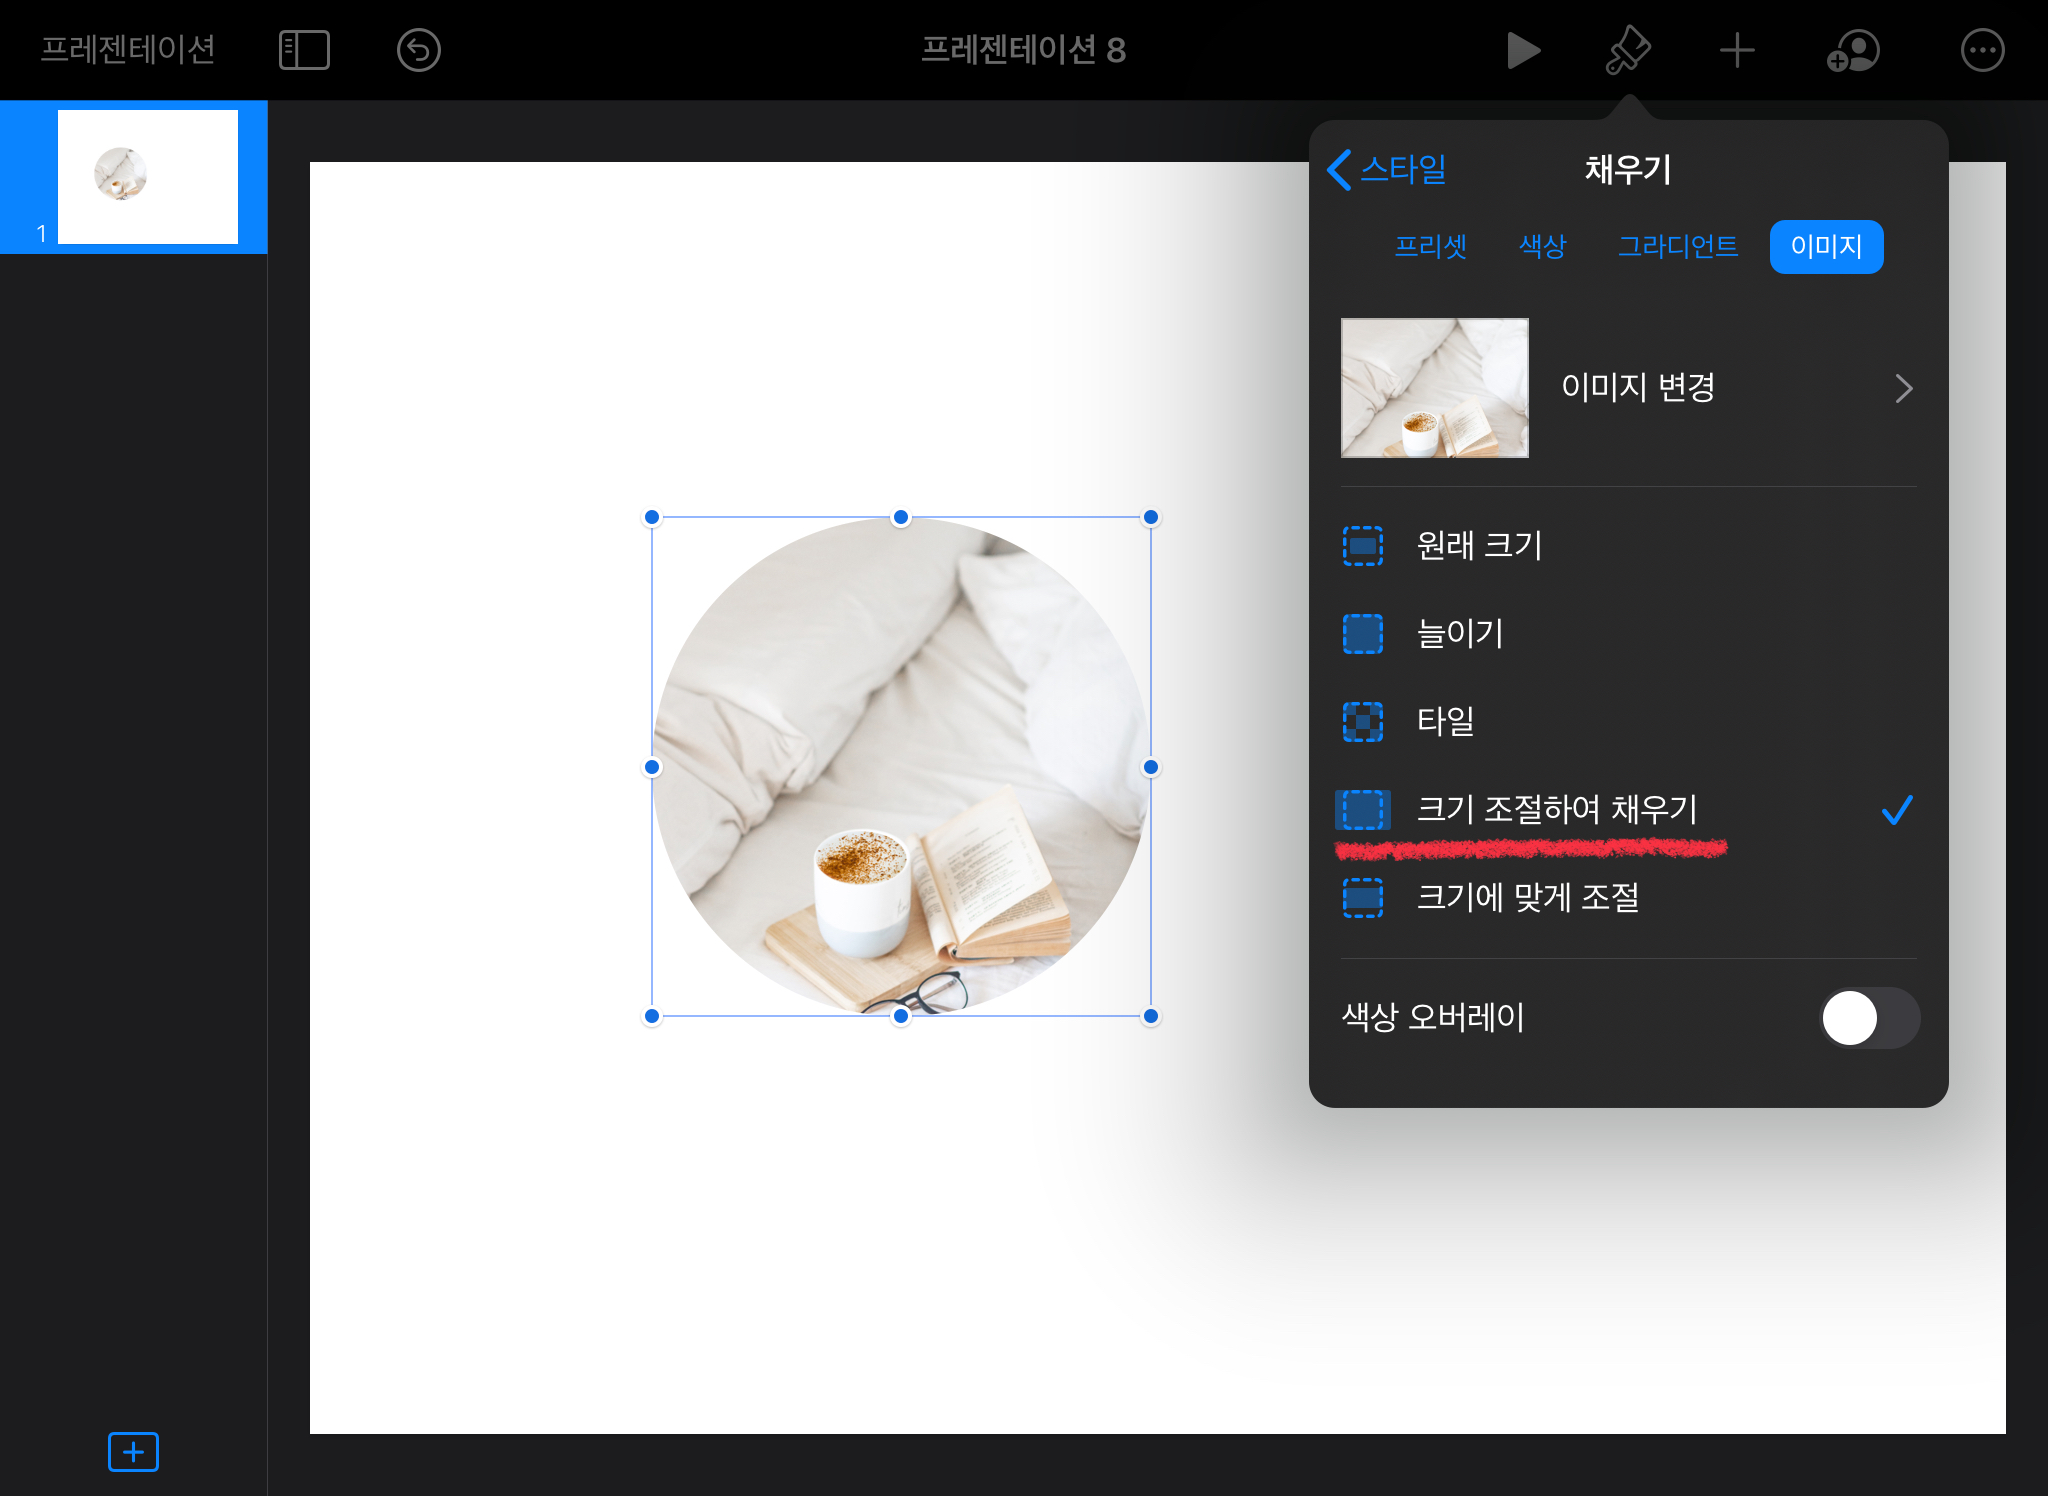Select the 원래 크기 fill option
The image size is (2048, 1496).
1479,546
